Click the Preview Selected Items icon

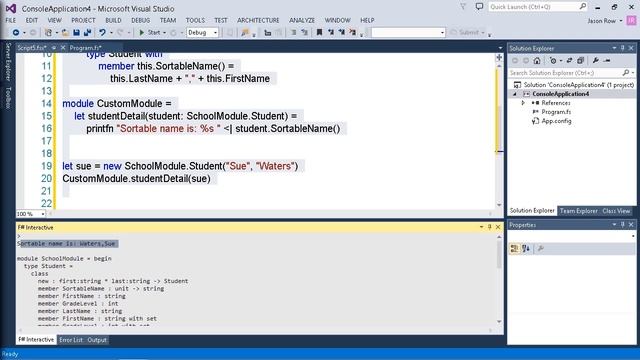[x=607, y=61]
